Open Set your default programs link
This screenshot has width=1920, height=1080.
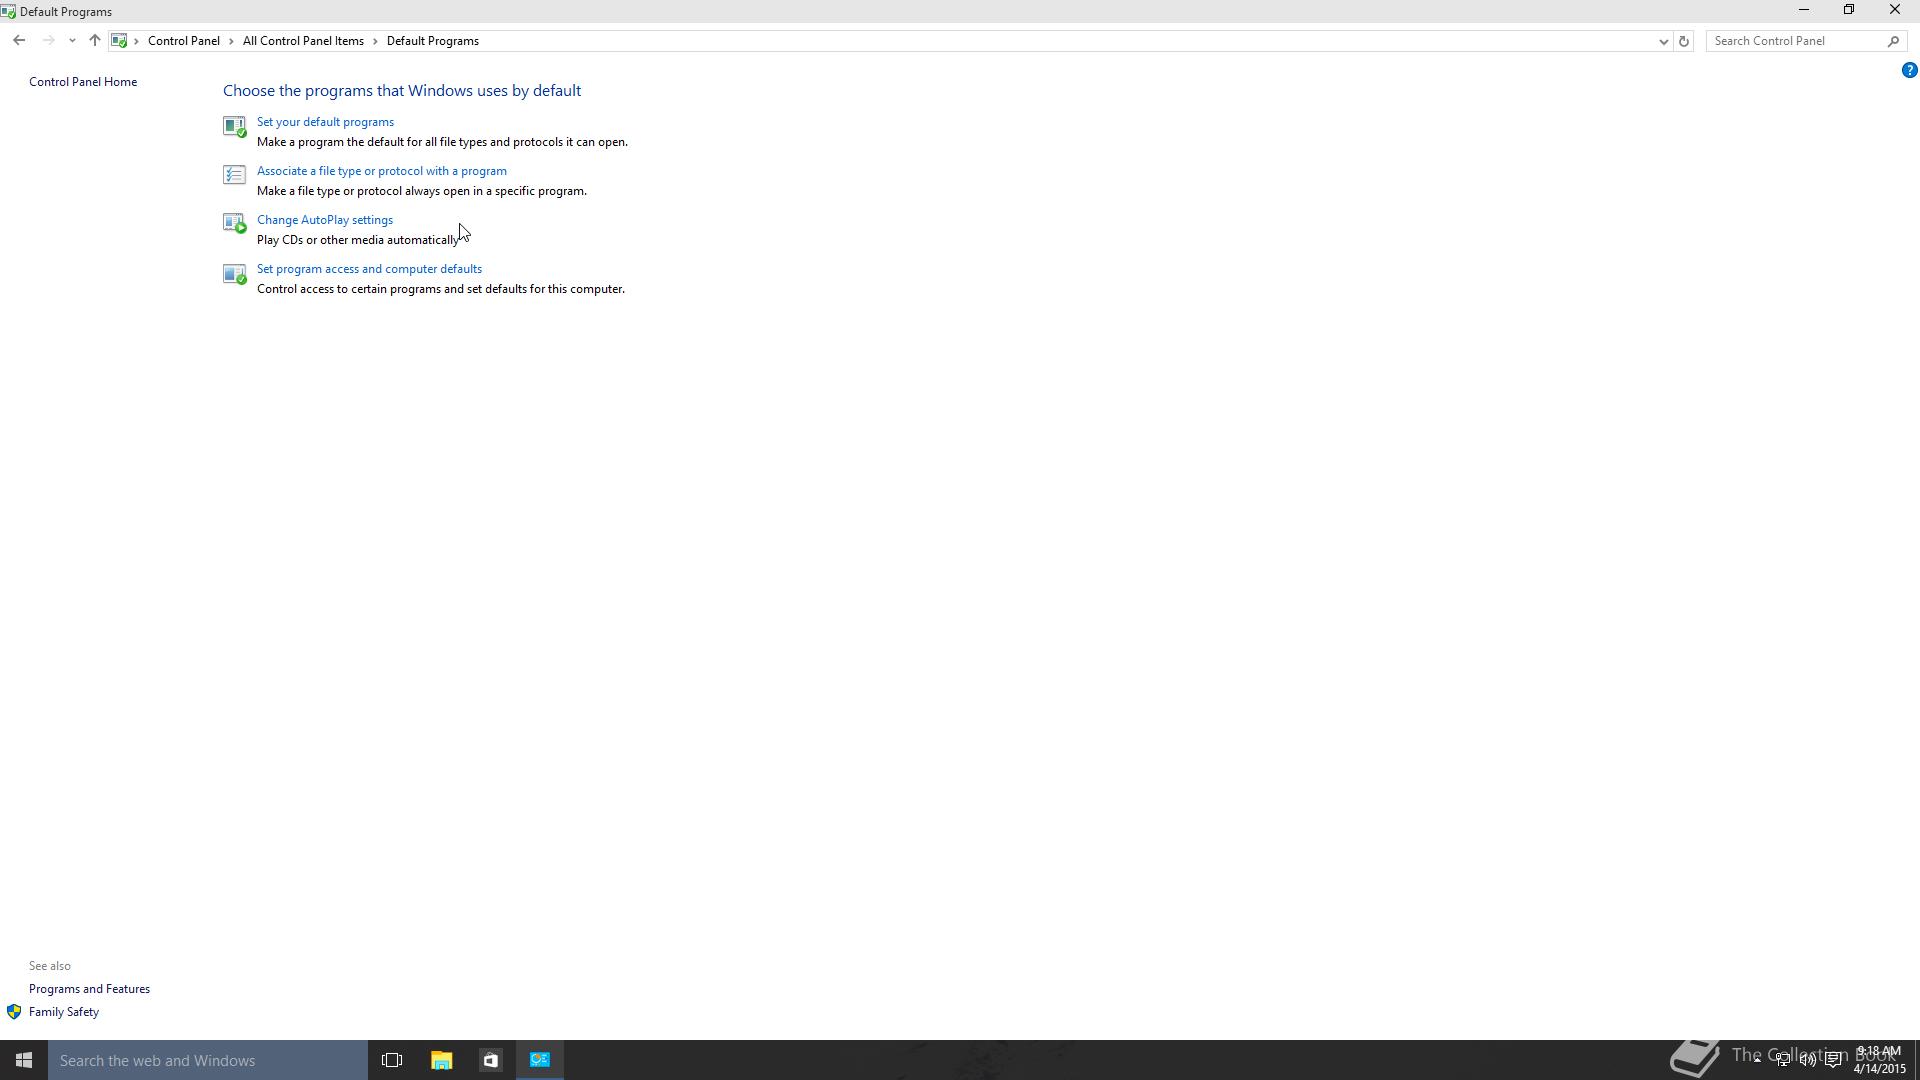325,122
